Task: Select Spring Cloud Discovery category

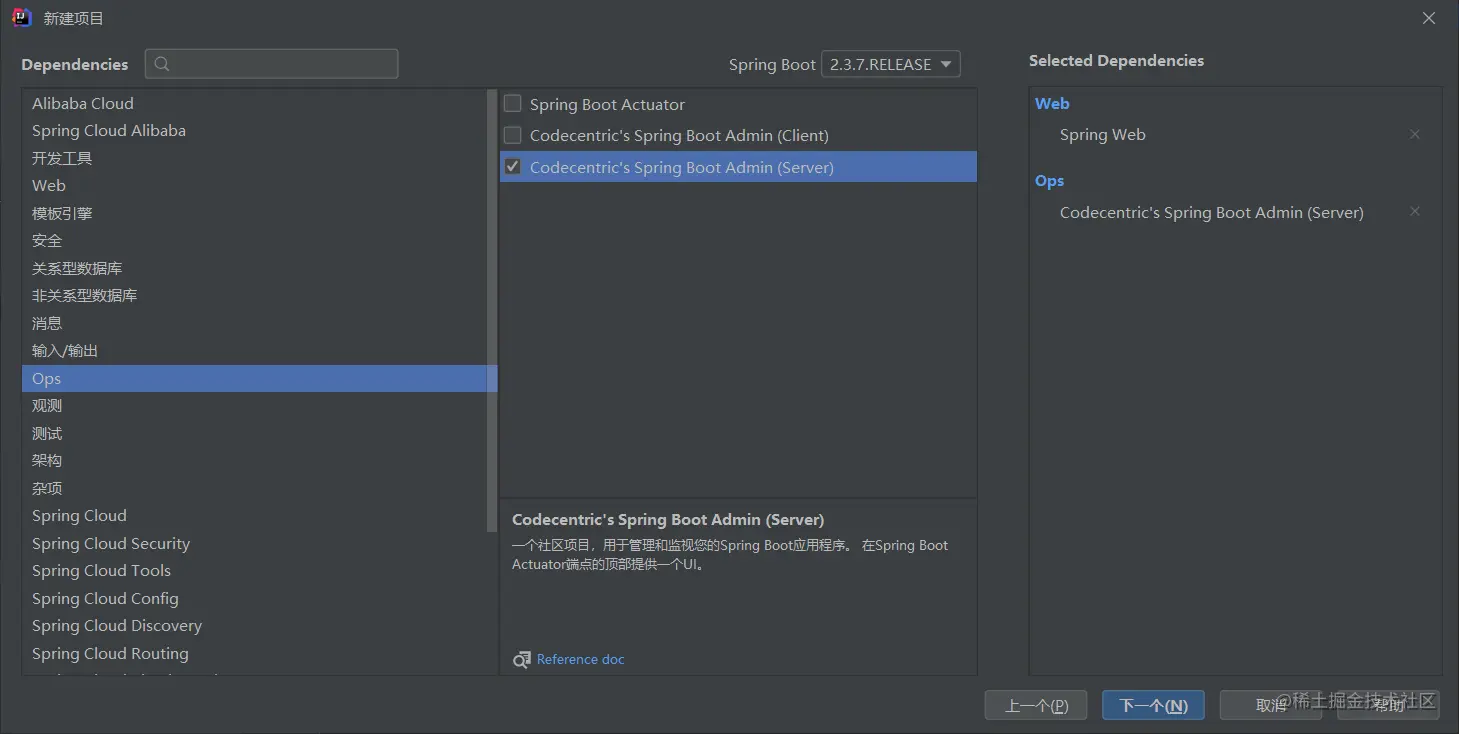Action: pyautogui.click(x=254, y=625)
